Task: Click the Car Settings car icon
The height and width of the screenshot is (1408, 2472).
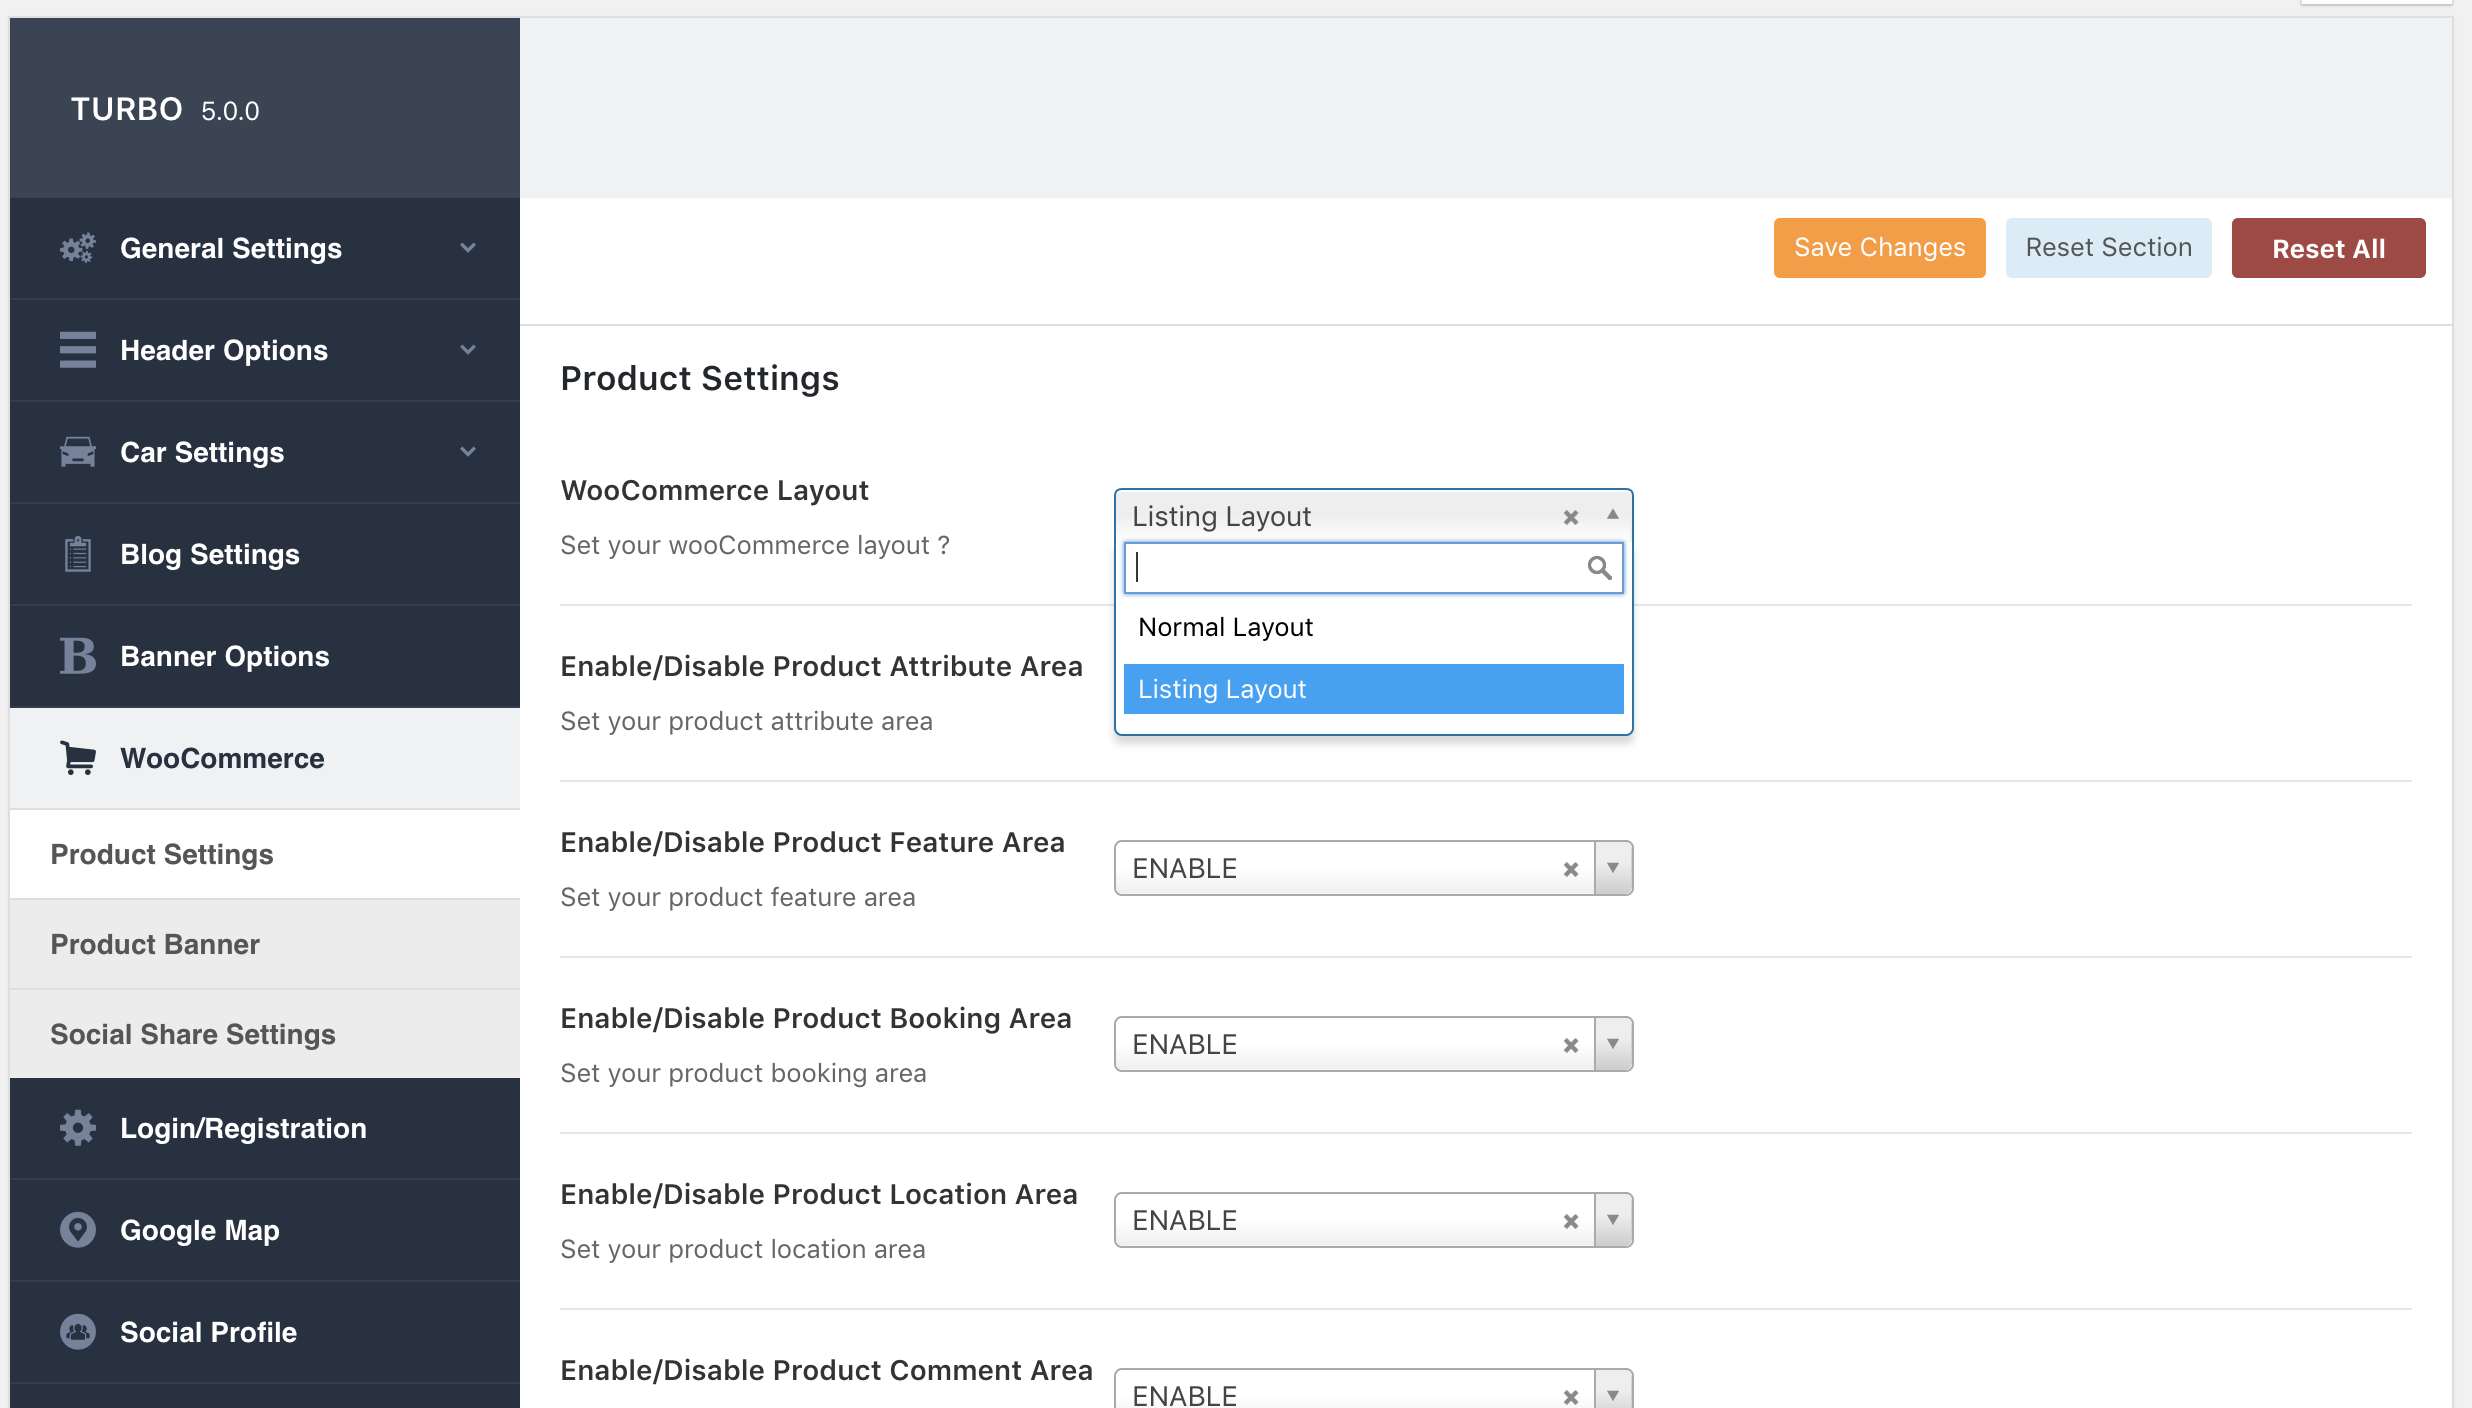Action: tap(78, 452)
